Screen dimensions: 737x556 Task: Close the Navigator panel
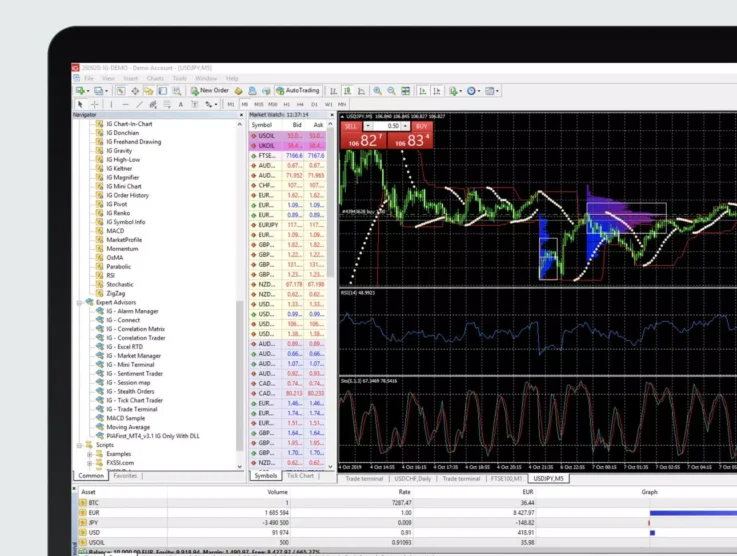click(242, 115)
